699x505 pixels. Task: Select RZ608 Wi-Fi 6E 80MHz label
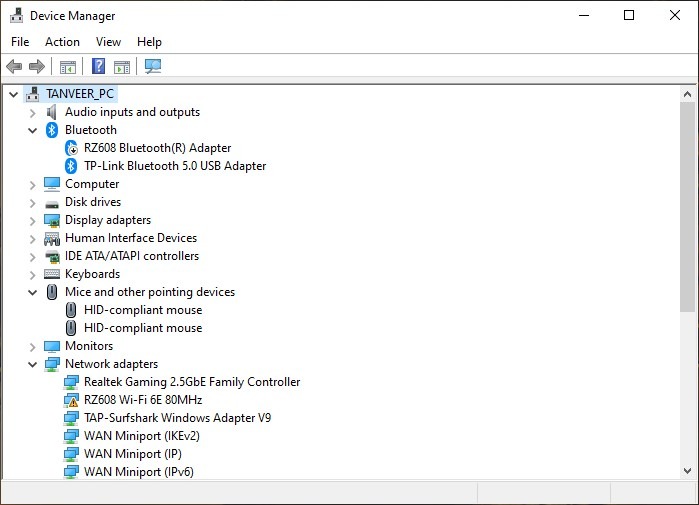click(x=143, y=400)
